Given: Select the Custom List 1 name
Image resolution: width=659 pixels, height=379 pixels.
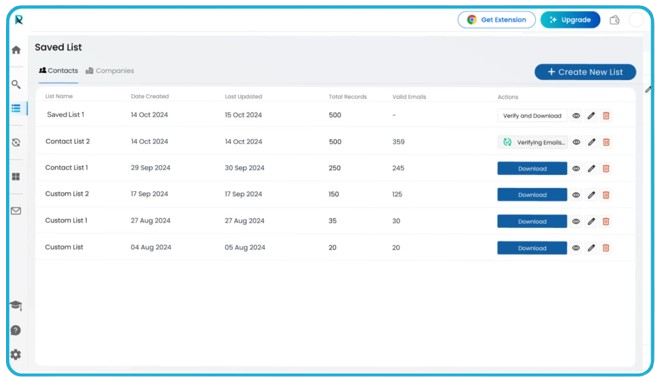Looking at the screenshot, I should coord(66,220).
